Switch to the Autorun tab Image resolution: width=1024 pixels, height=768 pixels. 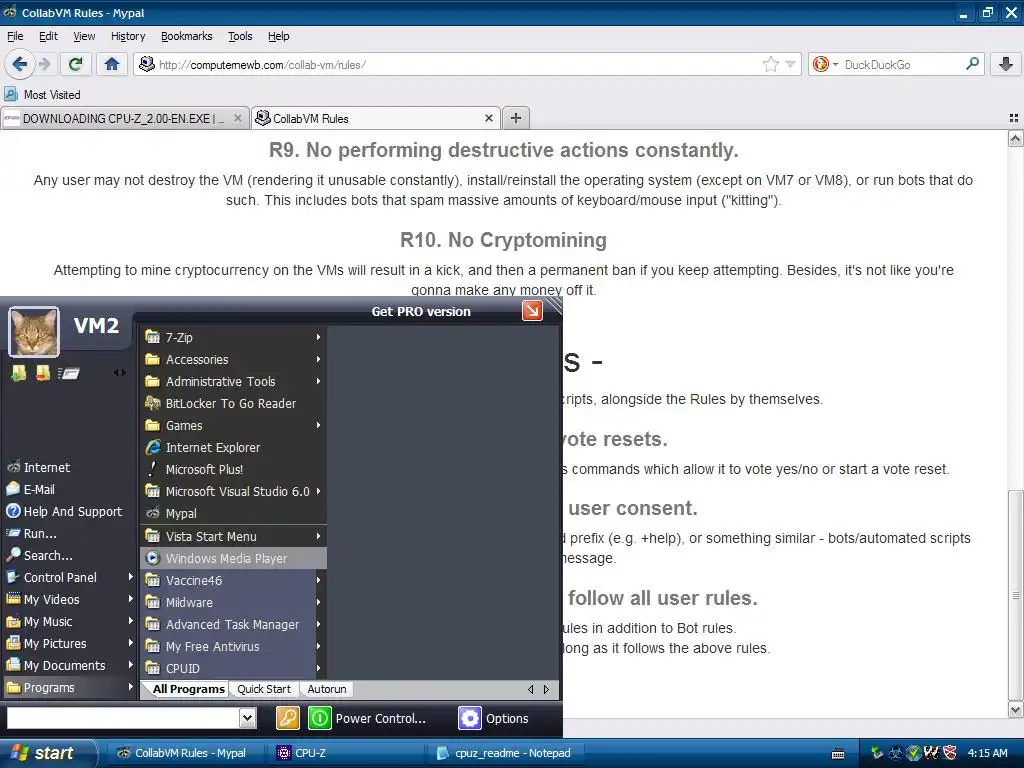(x=327, y=689)
